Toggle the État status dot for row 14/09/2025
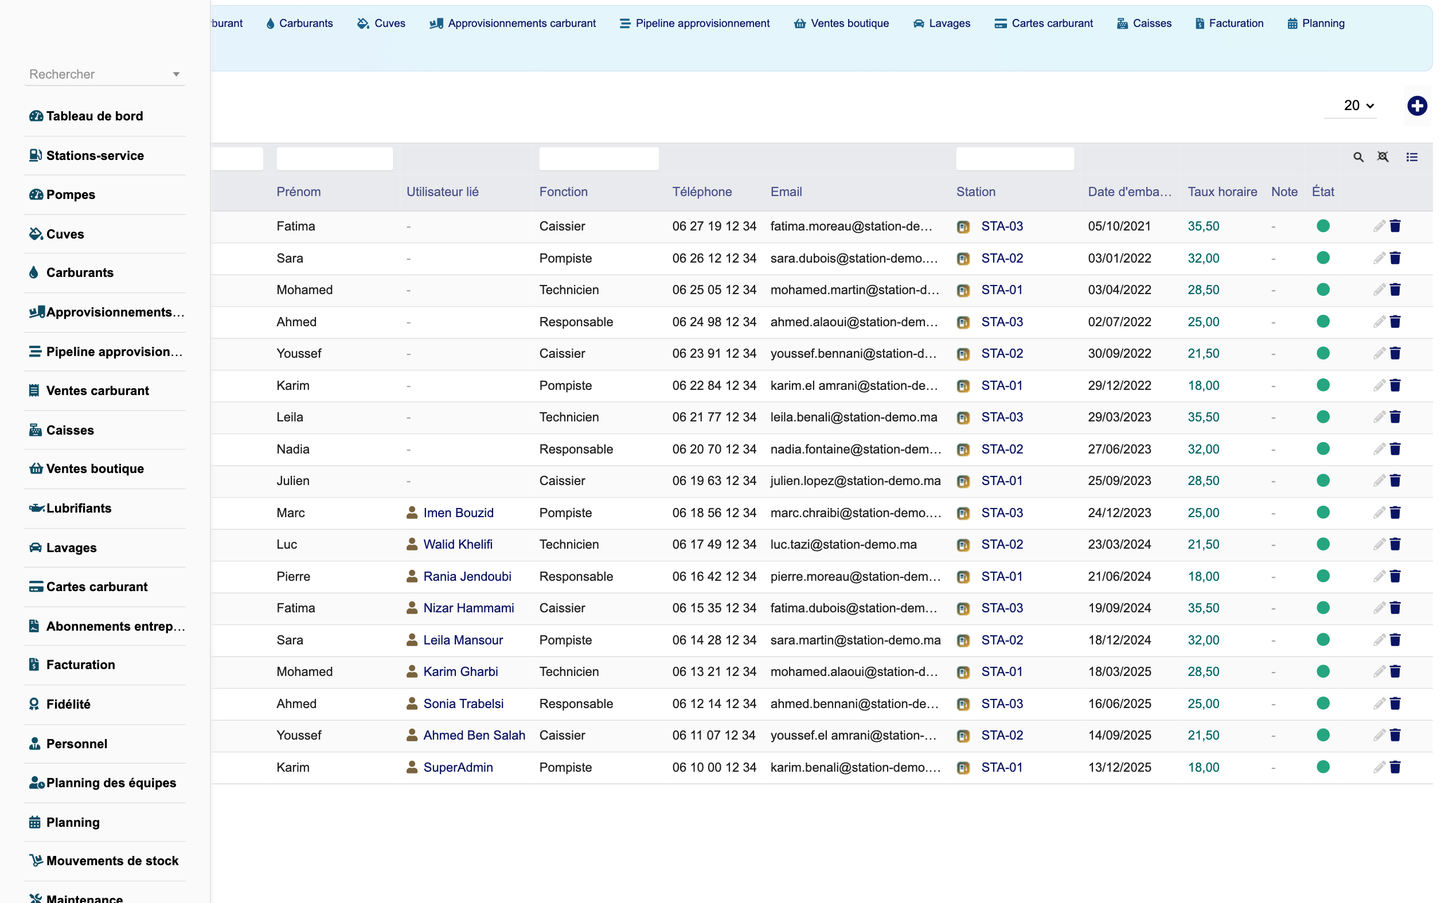The height and width of the screenshot is (903, 1445). pyautogui.click(x=1323, y=735)
